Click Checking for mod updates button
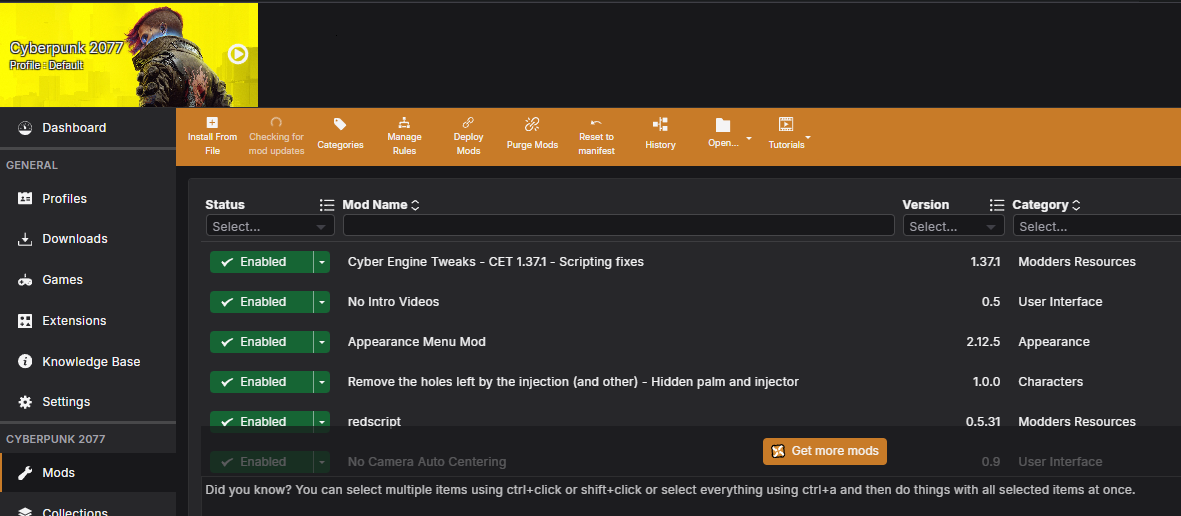This screenshot has height=516, width=1181. [x=276, y=136]
